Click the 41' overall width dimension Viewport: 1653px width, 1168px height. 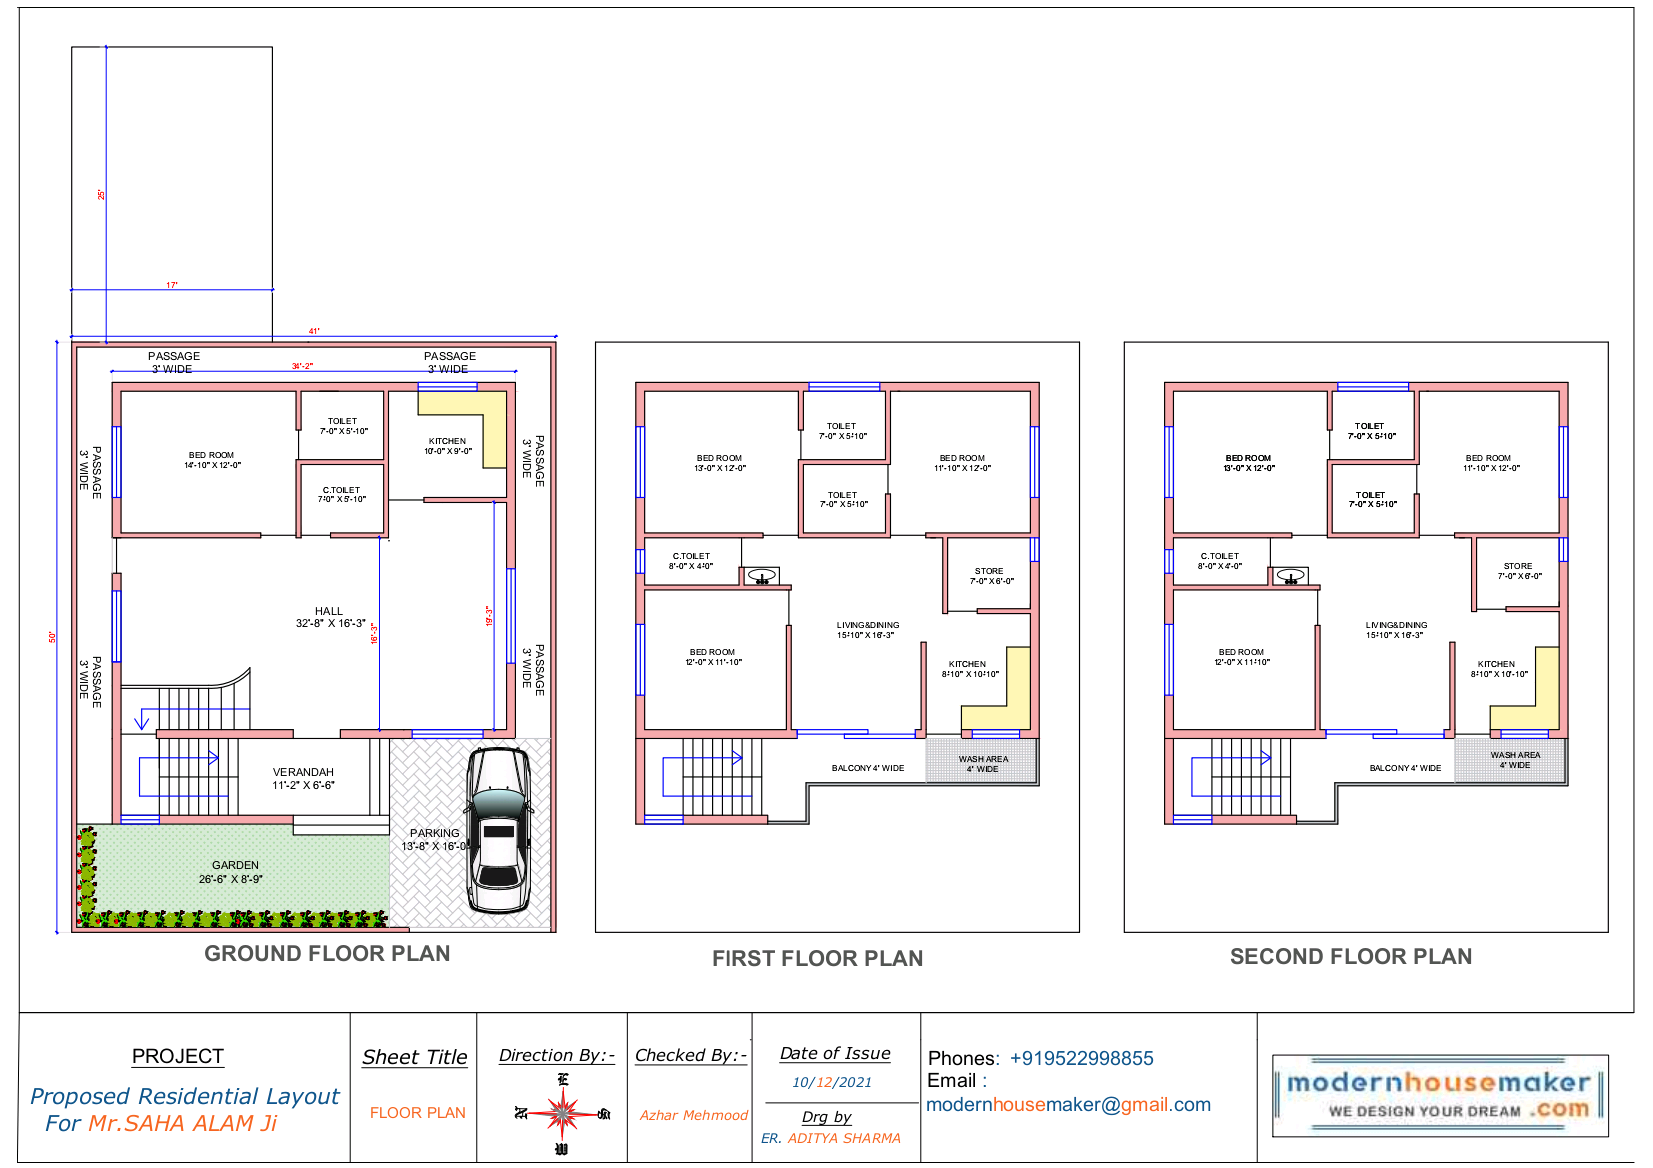tap(314, 331)
